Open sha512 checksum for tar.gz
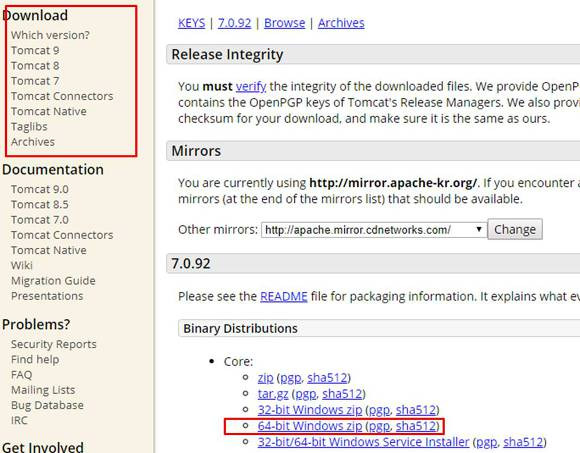Image resolution: width=580 pixels, height=453 pixels. (342, 394)
